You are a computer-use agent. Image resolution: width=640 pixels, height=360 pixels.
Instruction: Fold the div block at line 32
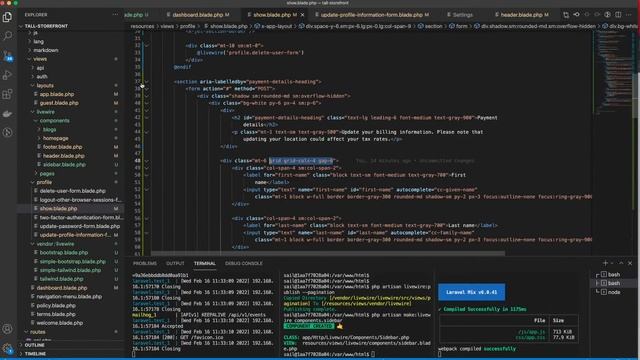(147, 46)
